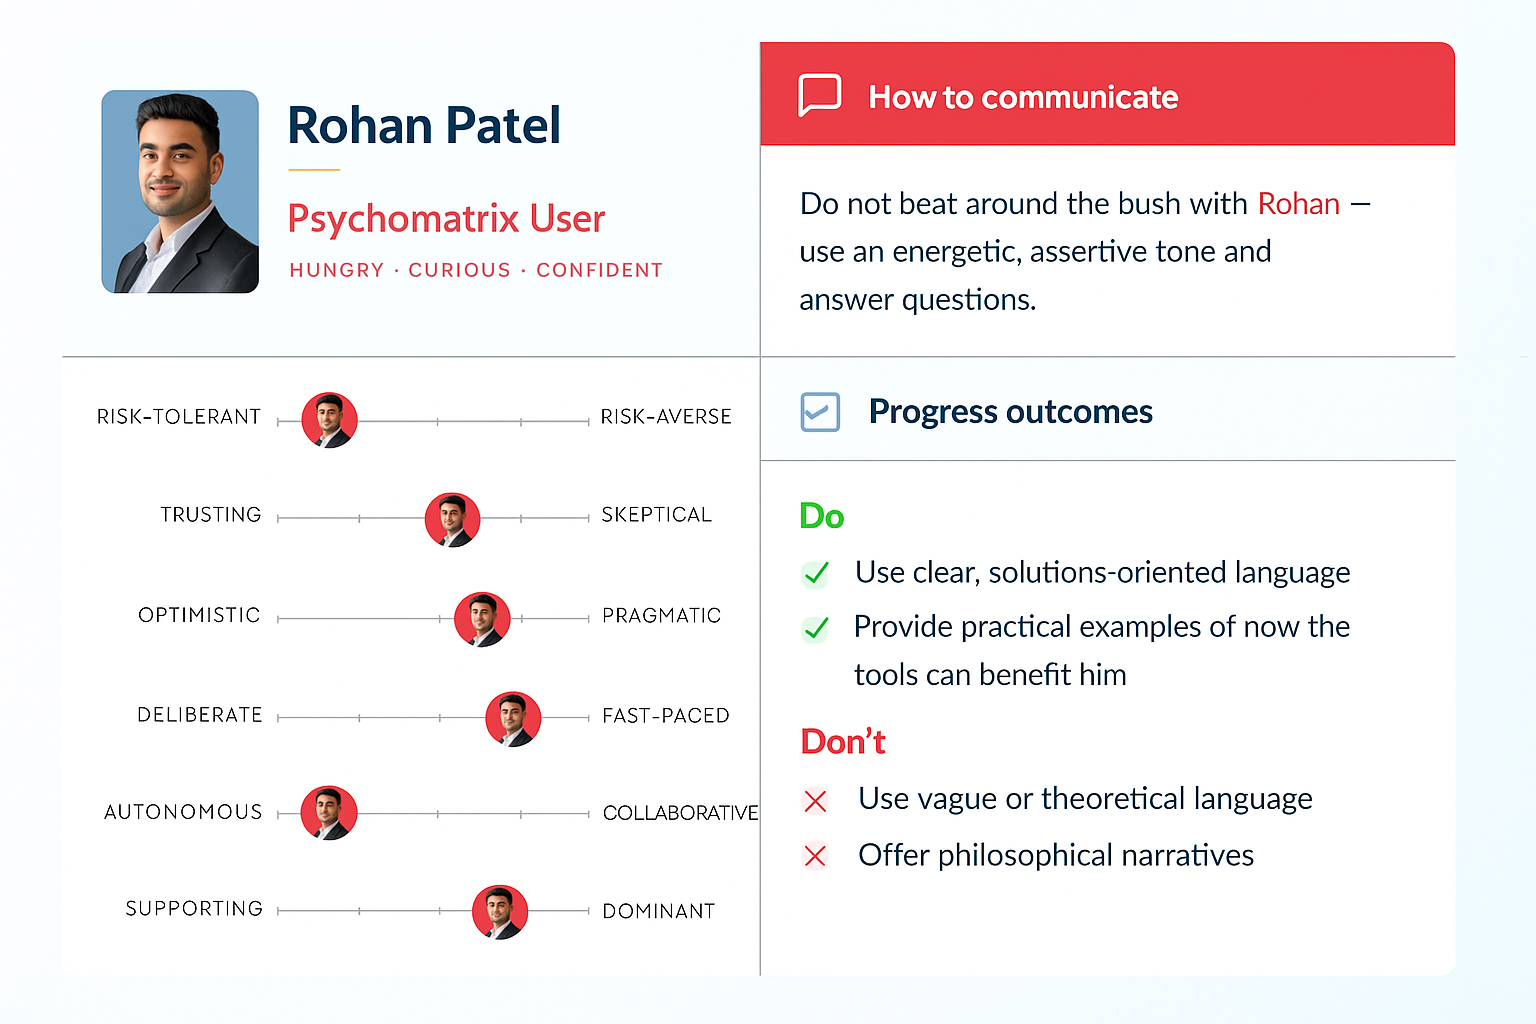Click the green Do heading
The height and width of the screenshot is (1024, 1536).
click(x=822, y=516)
